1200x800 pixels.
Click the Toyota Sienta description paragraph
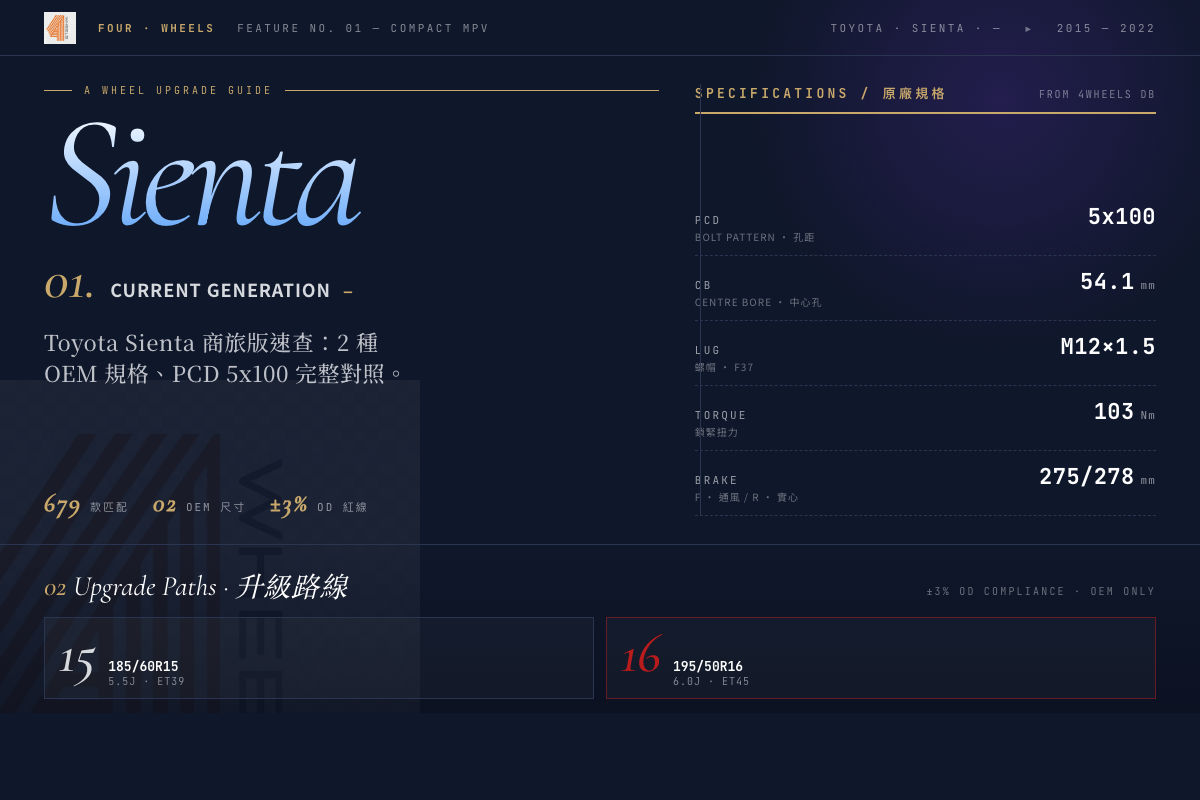pos(225,358)
